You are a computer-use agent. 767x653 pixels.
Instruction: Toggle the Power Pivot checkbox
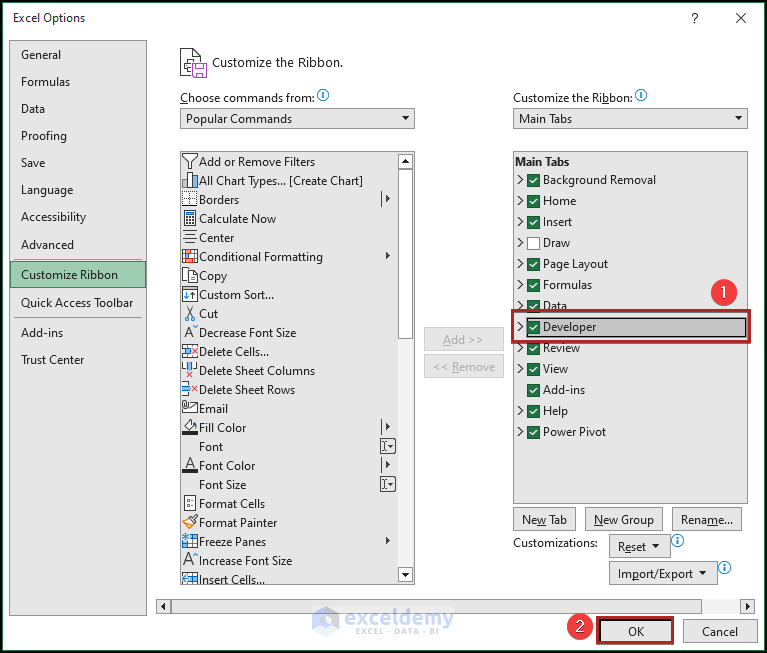point(533,432)
